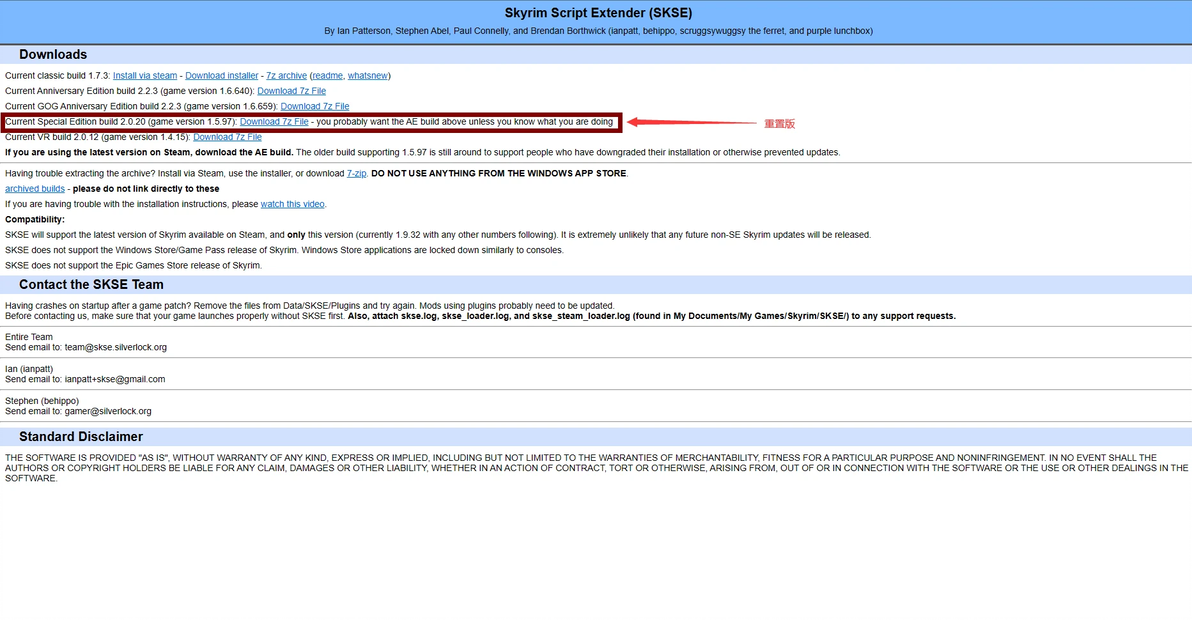The width and height of the screenshot is (1192, 620).
Task: Open the 7z archive link for classic build
Action: (x=287, y=76)
